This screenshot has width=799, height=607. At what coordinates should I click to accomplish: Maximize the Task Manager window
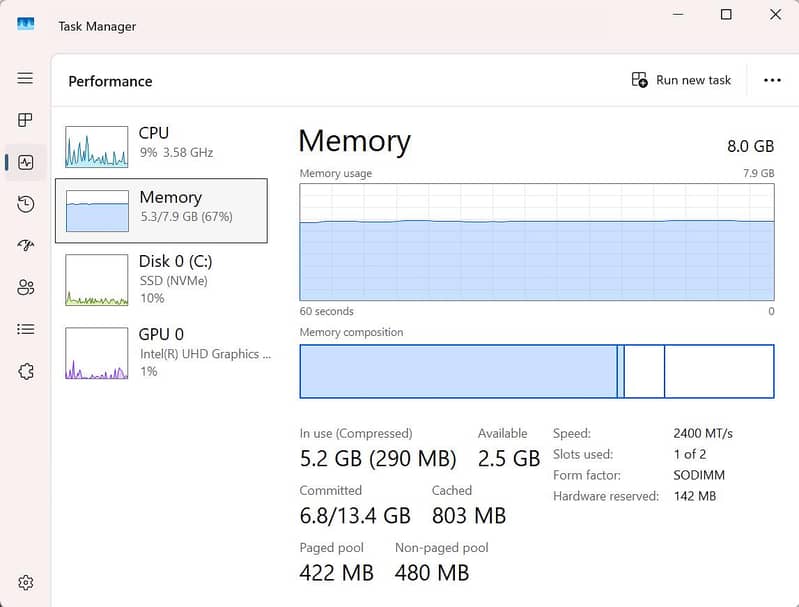726,15
